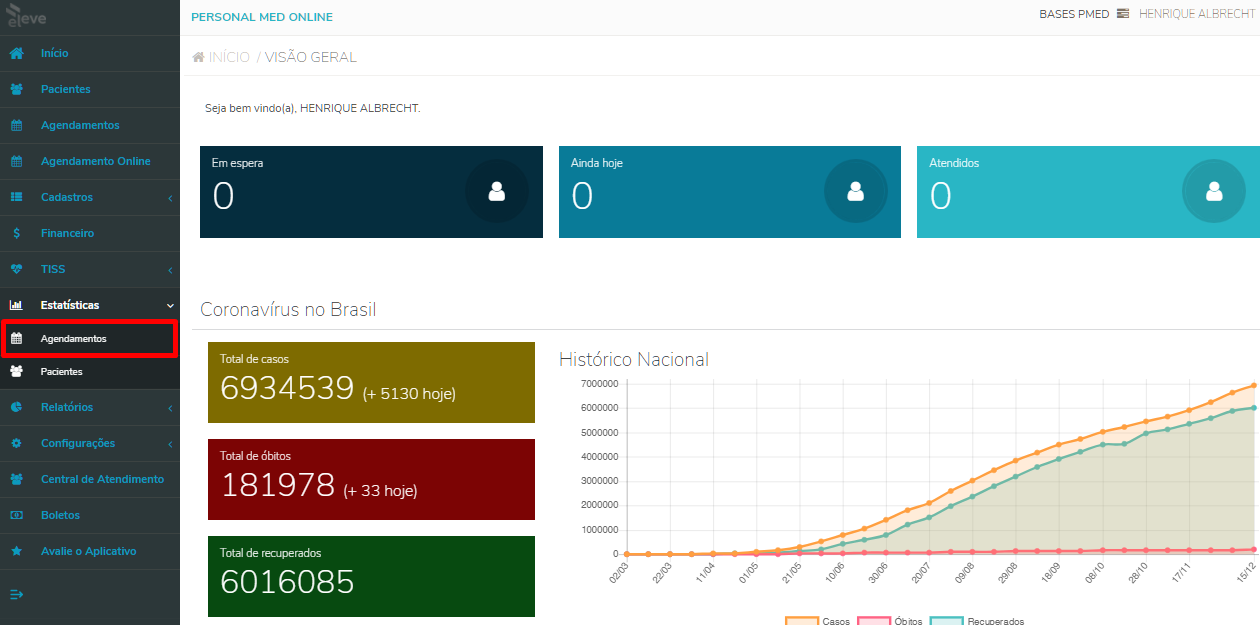This screenshot has width=1260, height=625.
Task: Click the INÍCIO breadcrumb link
Action: (x=229, y=57)
